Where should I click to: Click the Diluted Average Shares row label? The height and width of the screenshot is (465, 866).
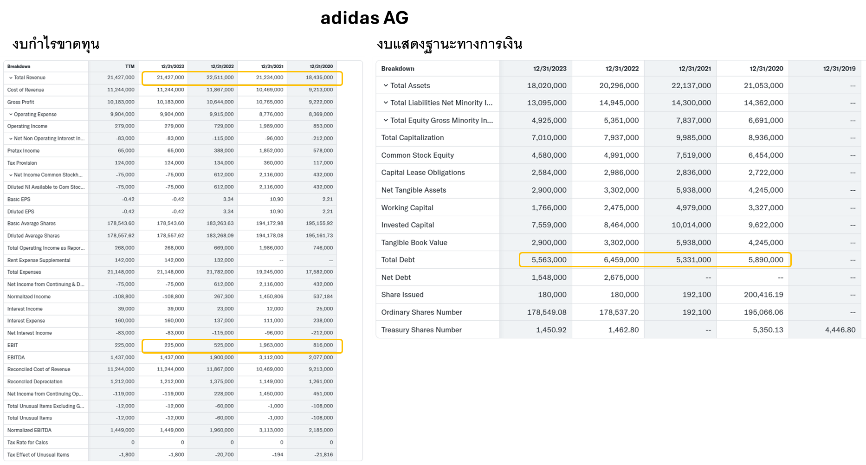[33, 236]
